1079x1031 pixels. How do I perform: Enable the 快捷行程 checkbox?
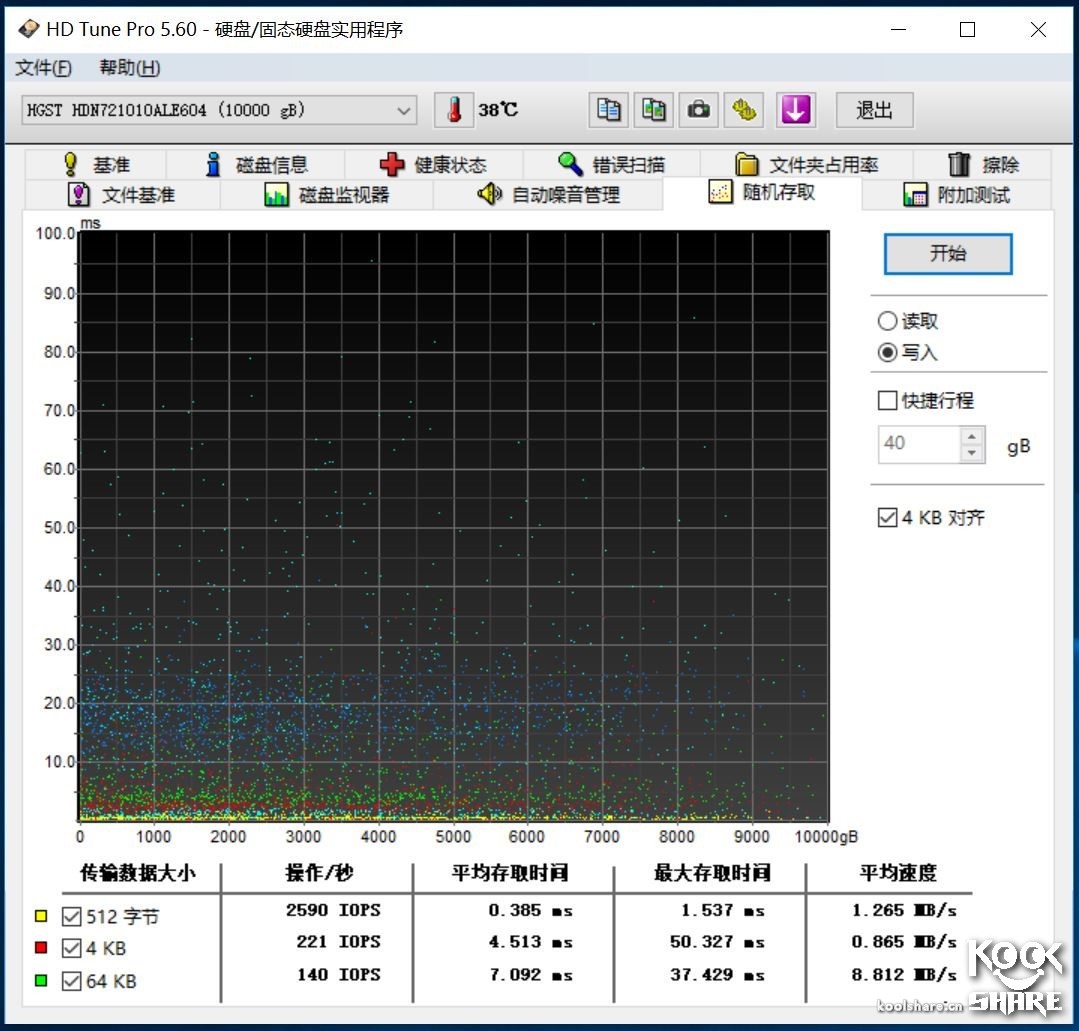tap(886, 400)
